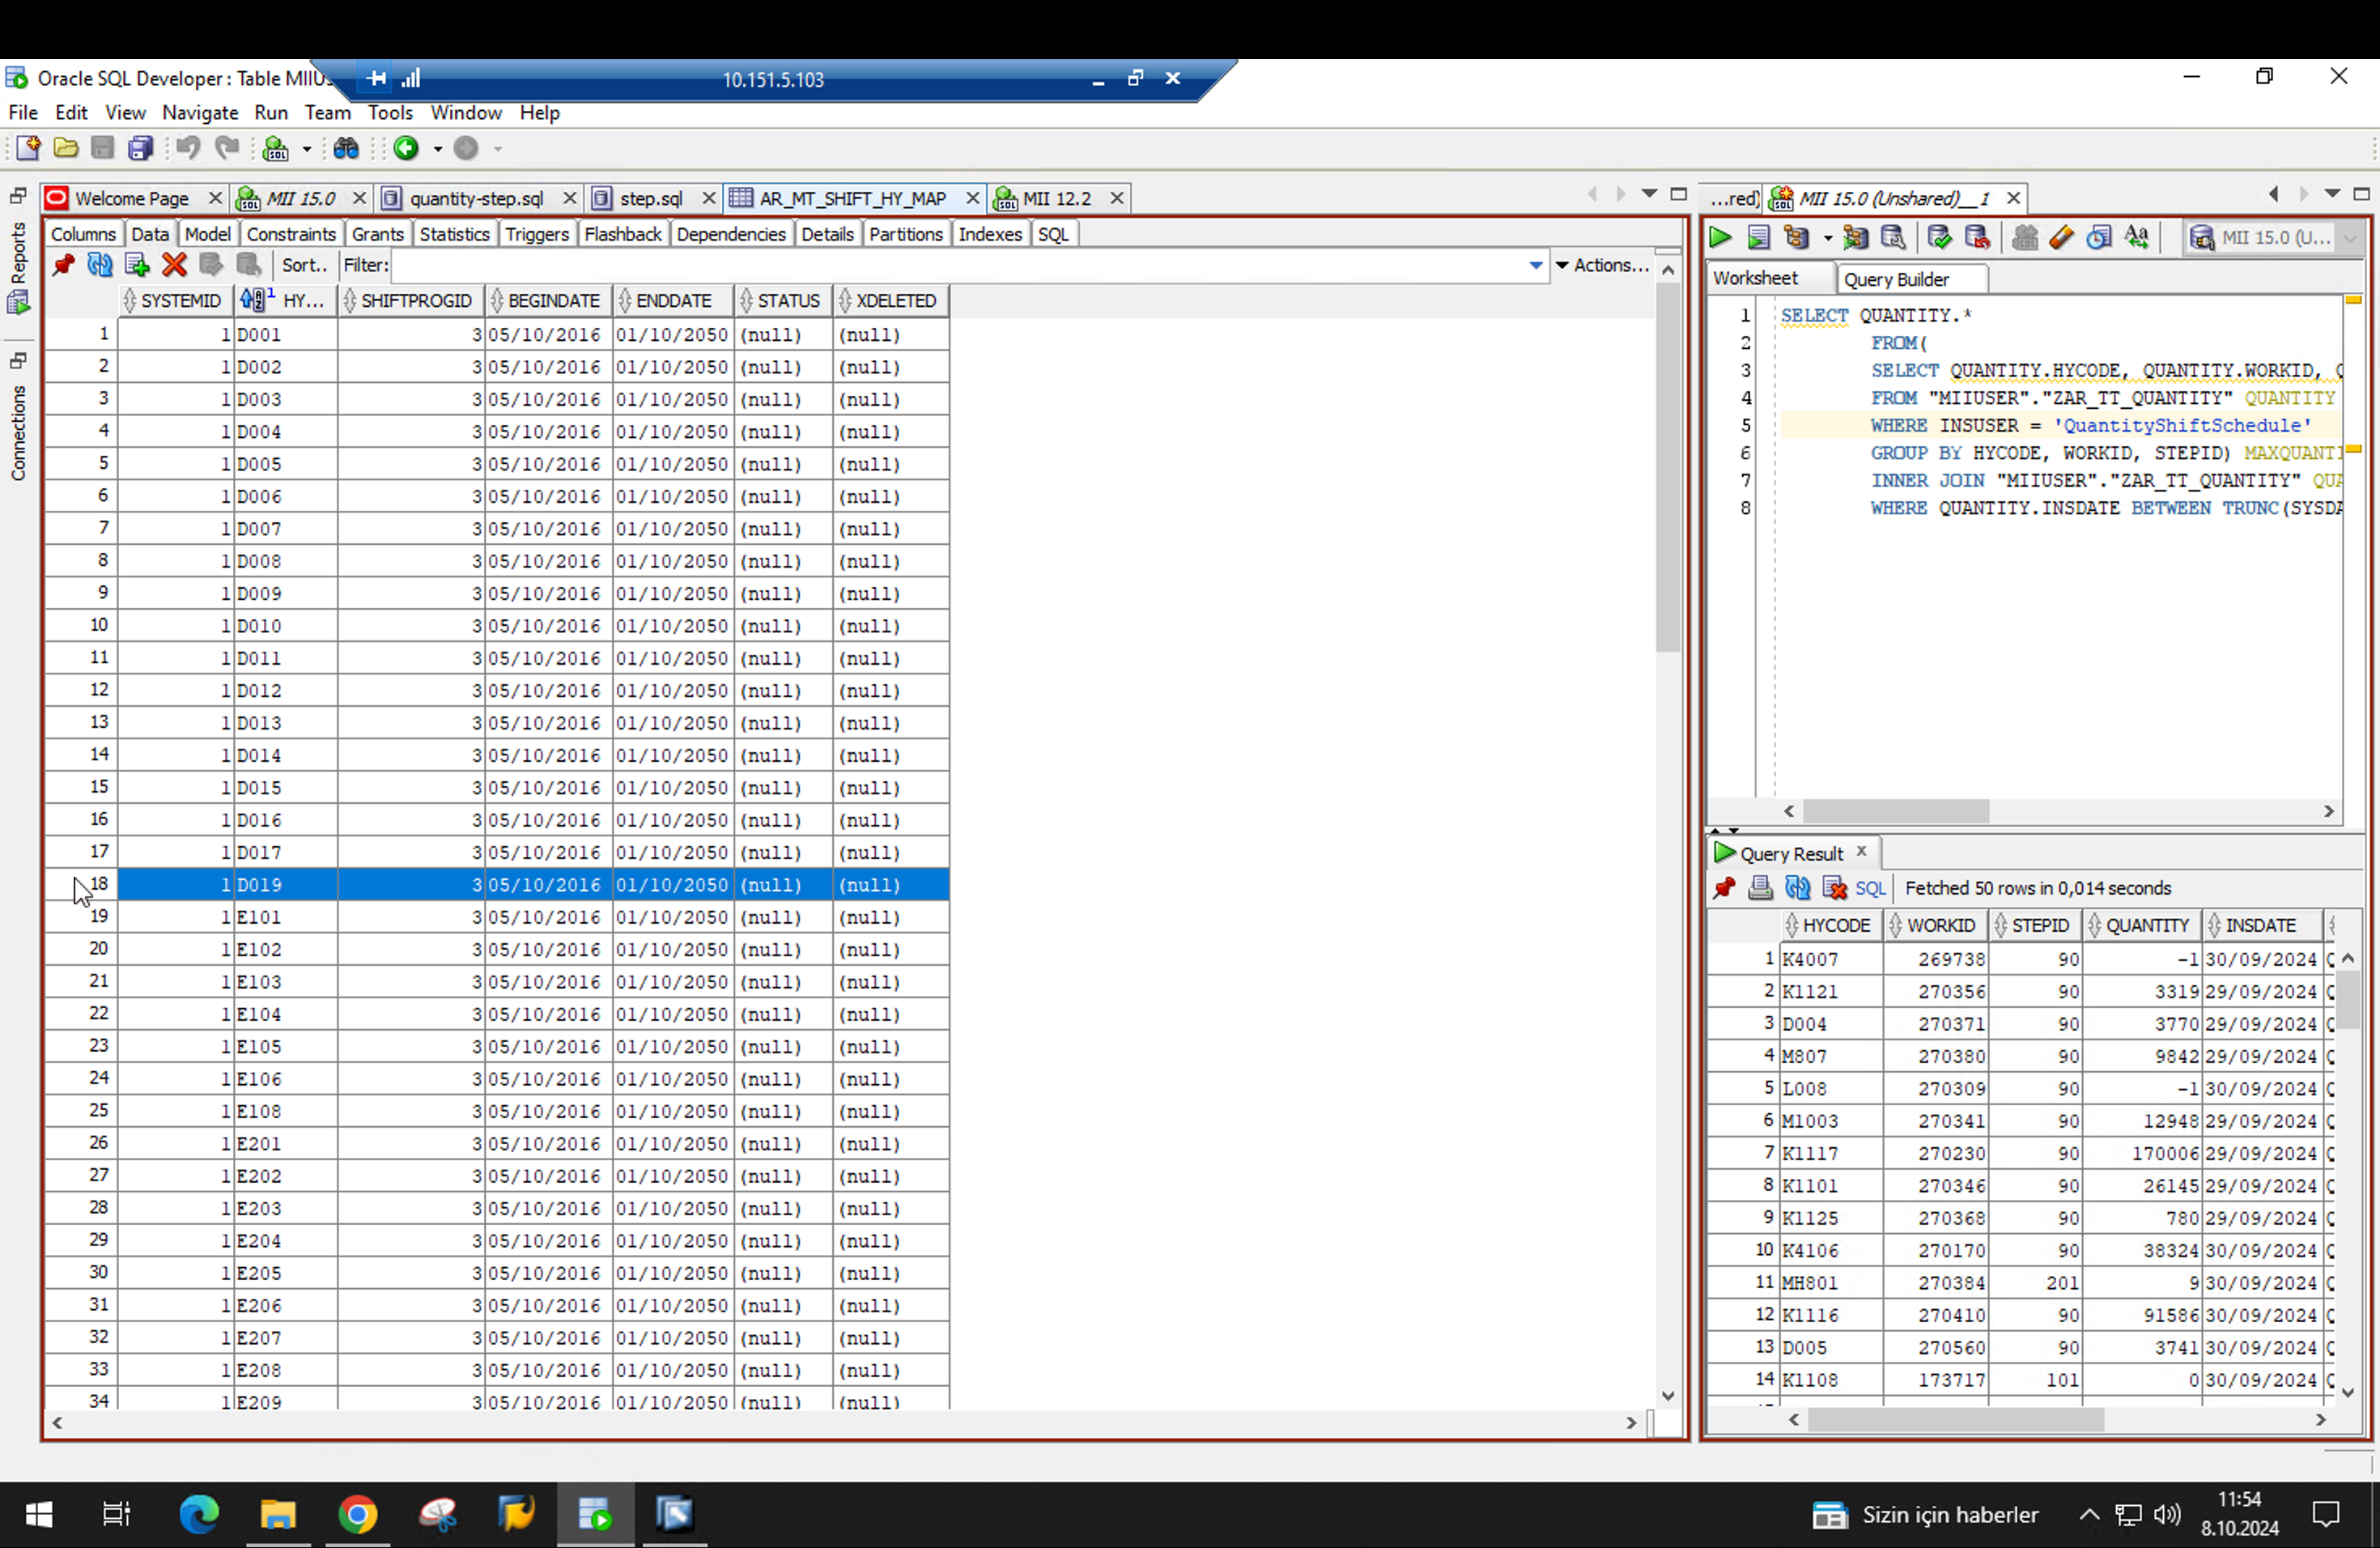Click the Run Script icon
The height and width of the screenshot is (1548, 2380).
pyautogui.click(x=1758, y=237)
